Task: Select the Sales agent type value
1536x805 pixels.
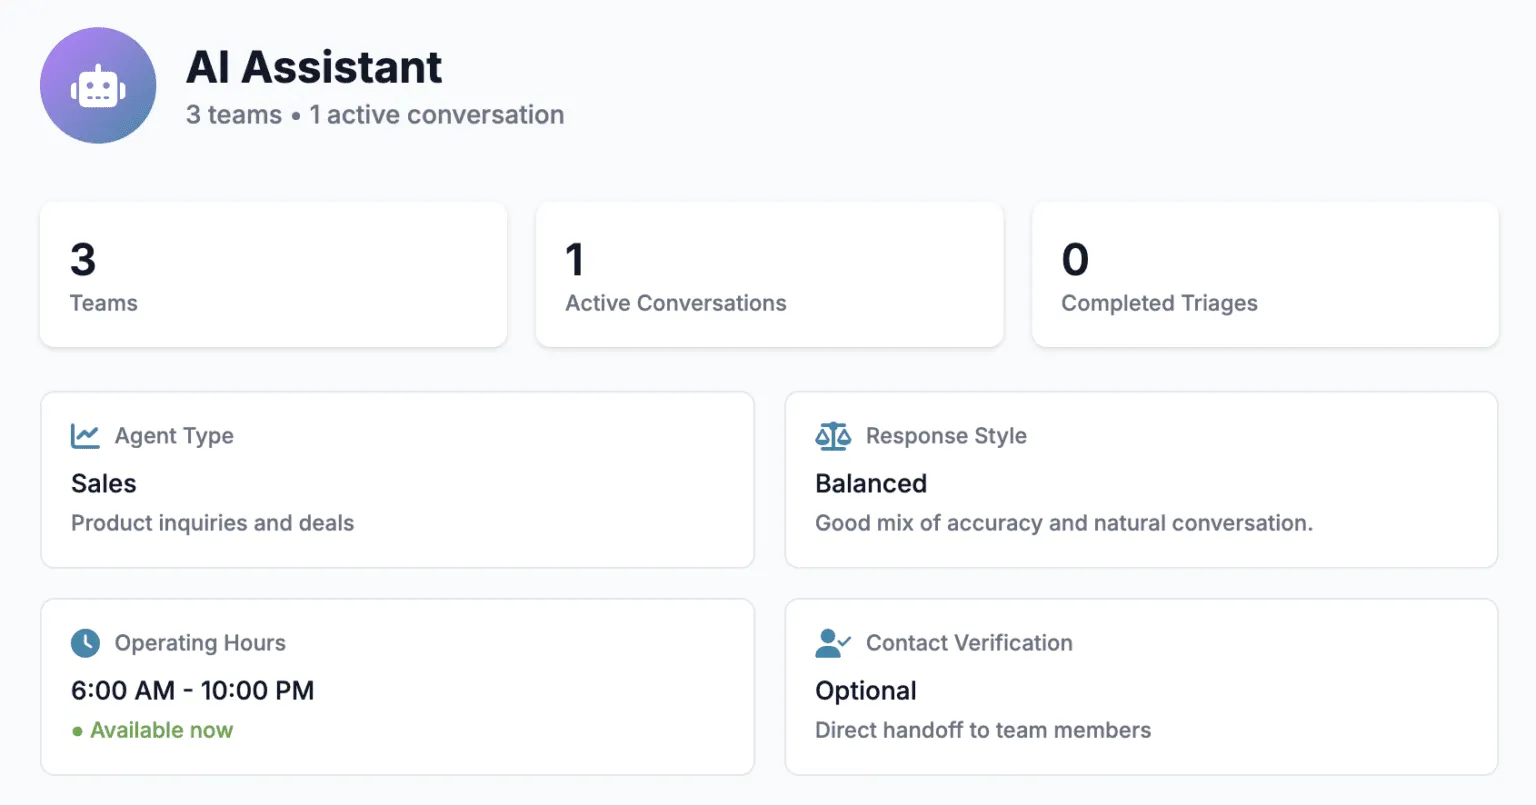Action: 104,484
